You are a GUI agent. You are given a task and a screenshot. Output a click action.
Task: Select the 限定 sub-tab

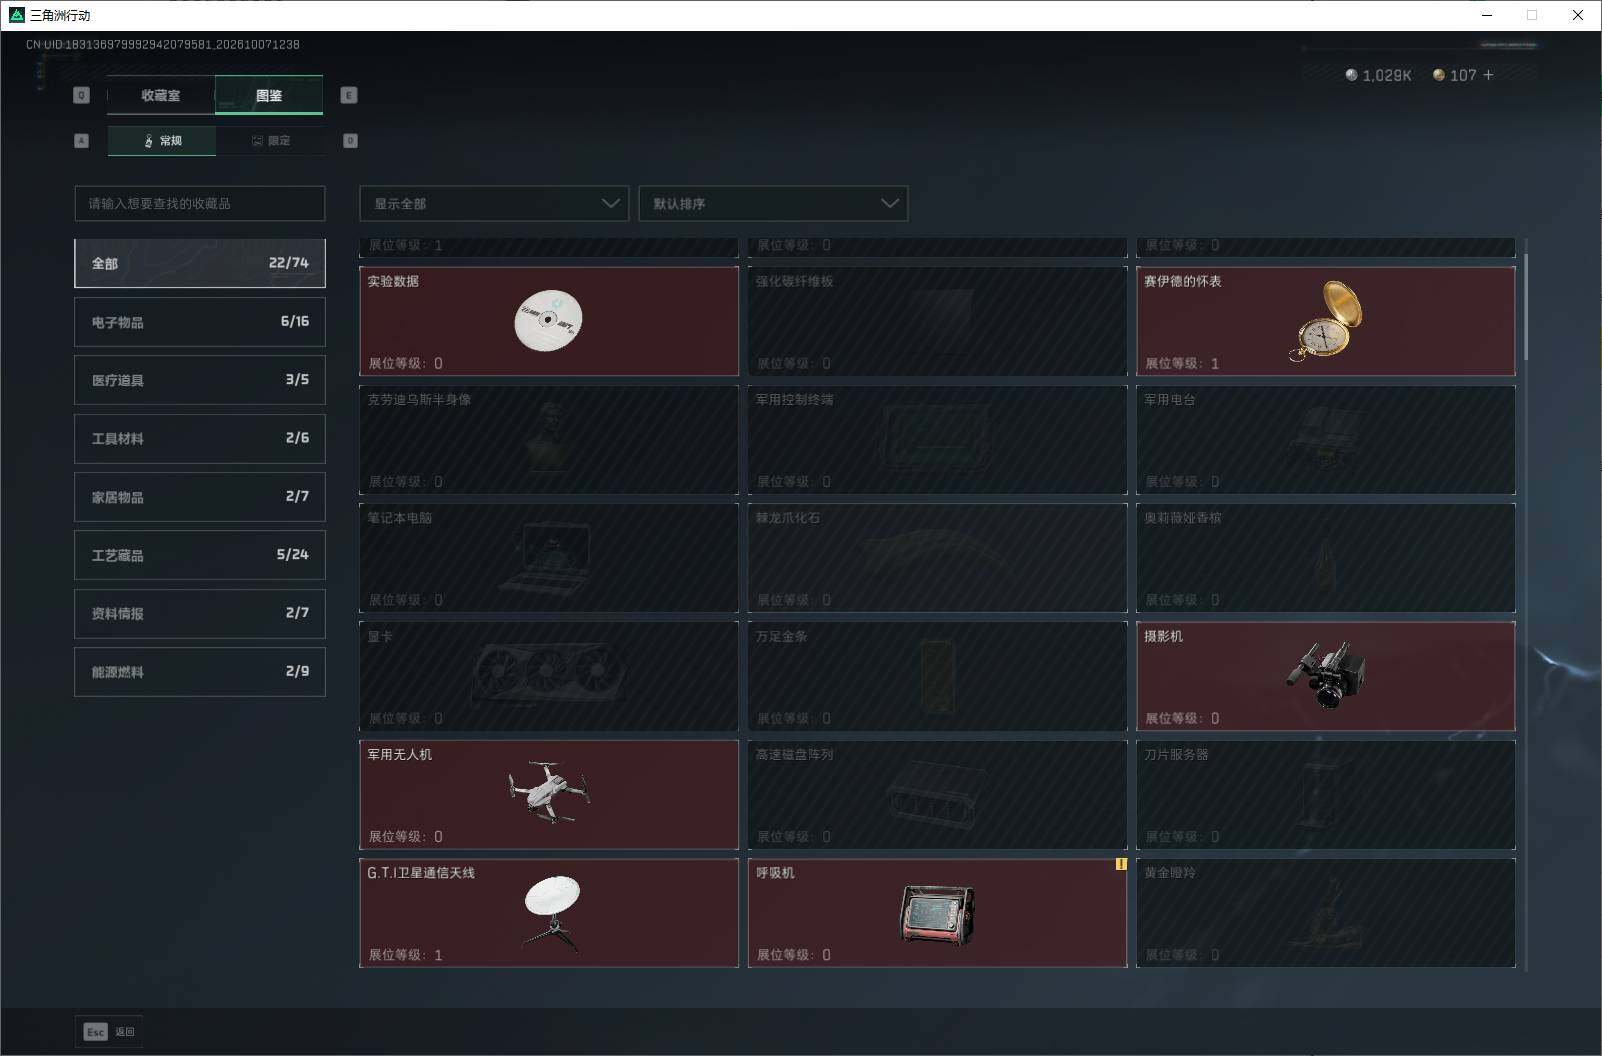[x=270, y=141]
